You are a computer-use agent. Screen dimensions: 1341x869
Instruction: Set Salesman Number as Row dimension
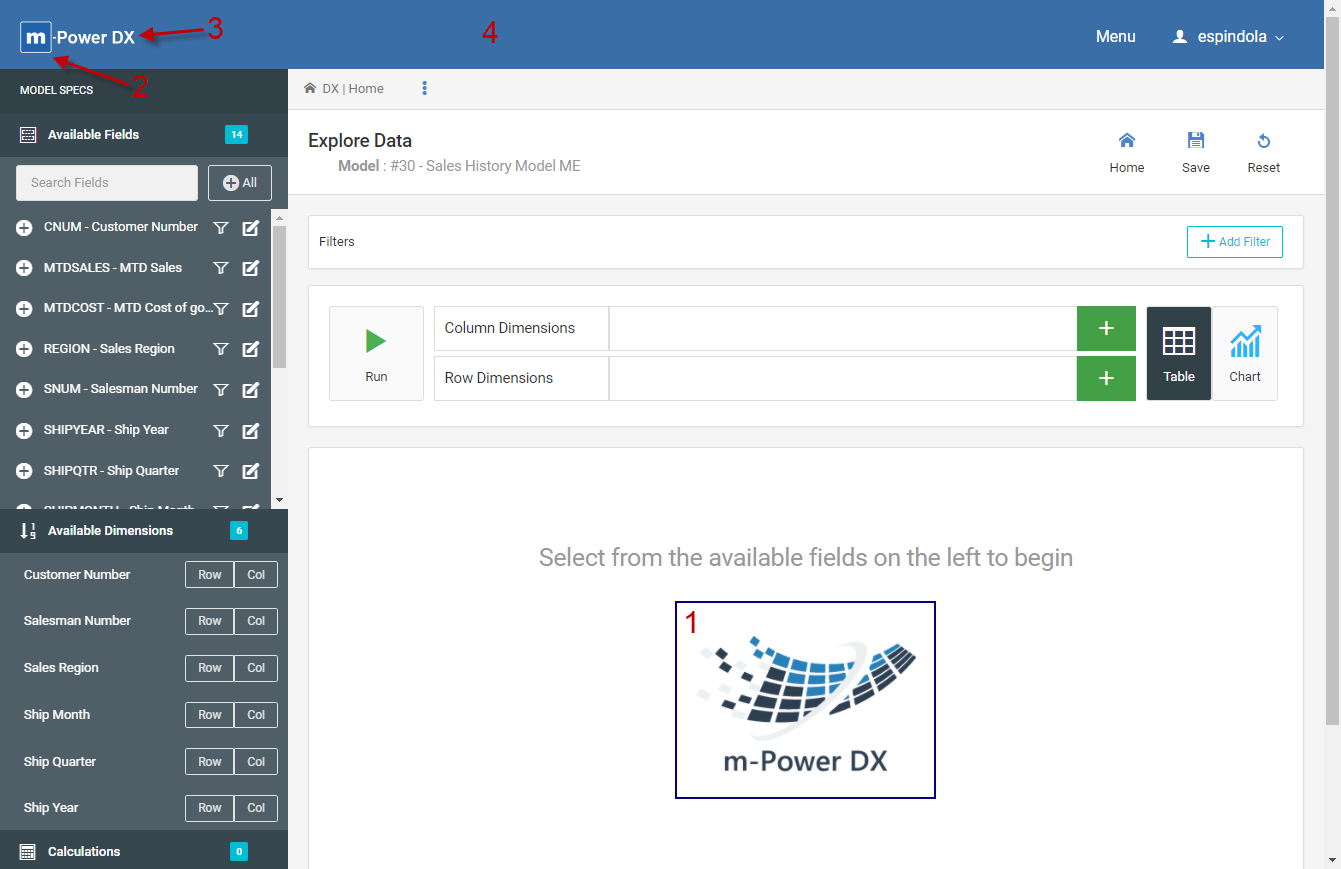click(210, 621)
